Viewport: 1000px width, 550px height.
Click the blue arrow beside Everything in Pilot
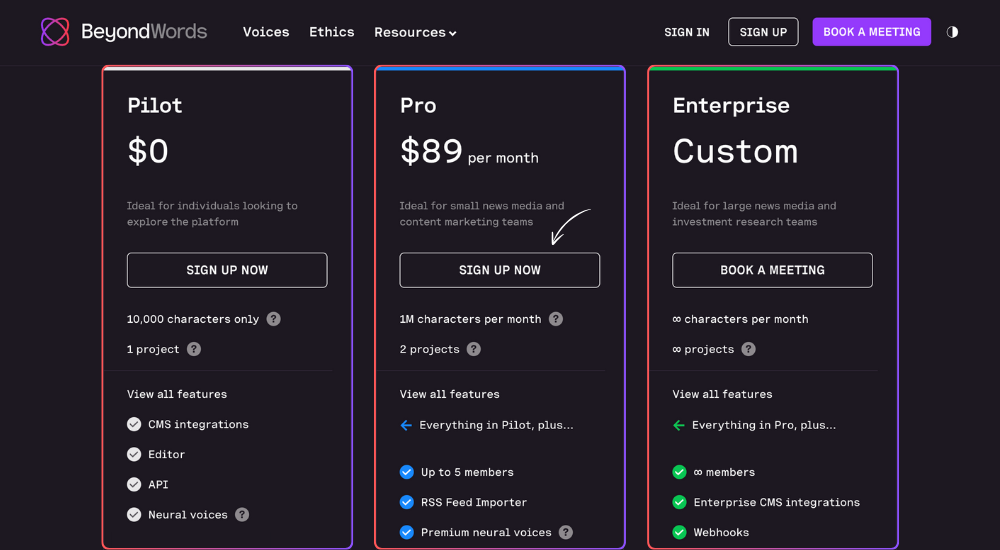pyautogui.click(x=406, y=425)
